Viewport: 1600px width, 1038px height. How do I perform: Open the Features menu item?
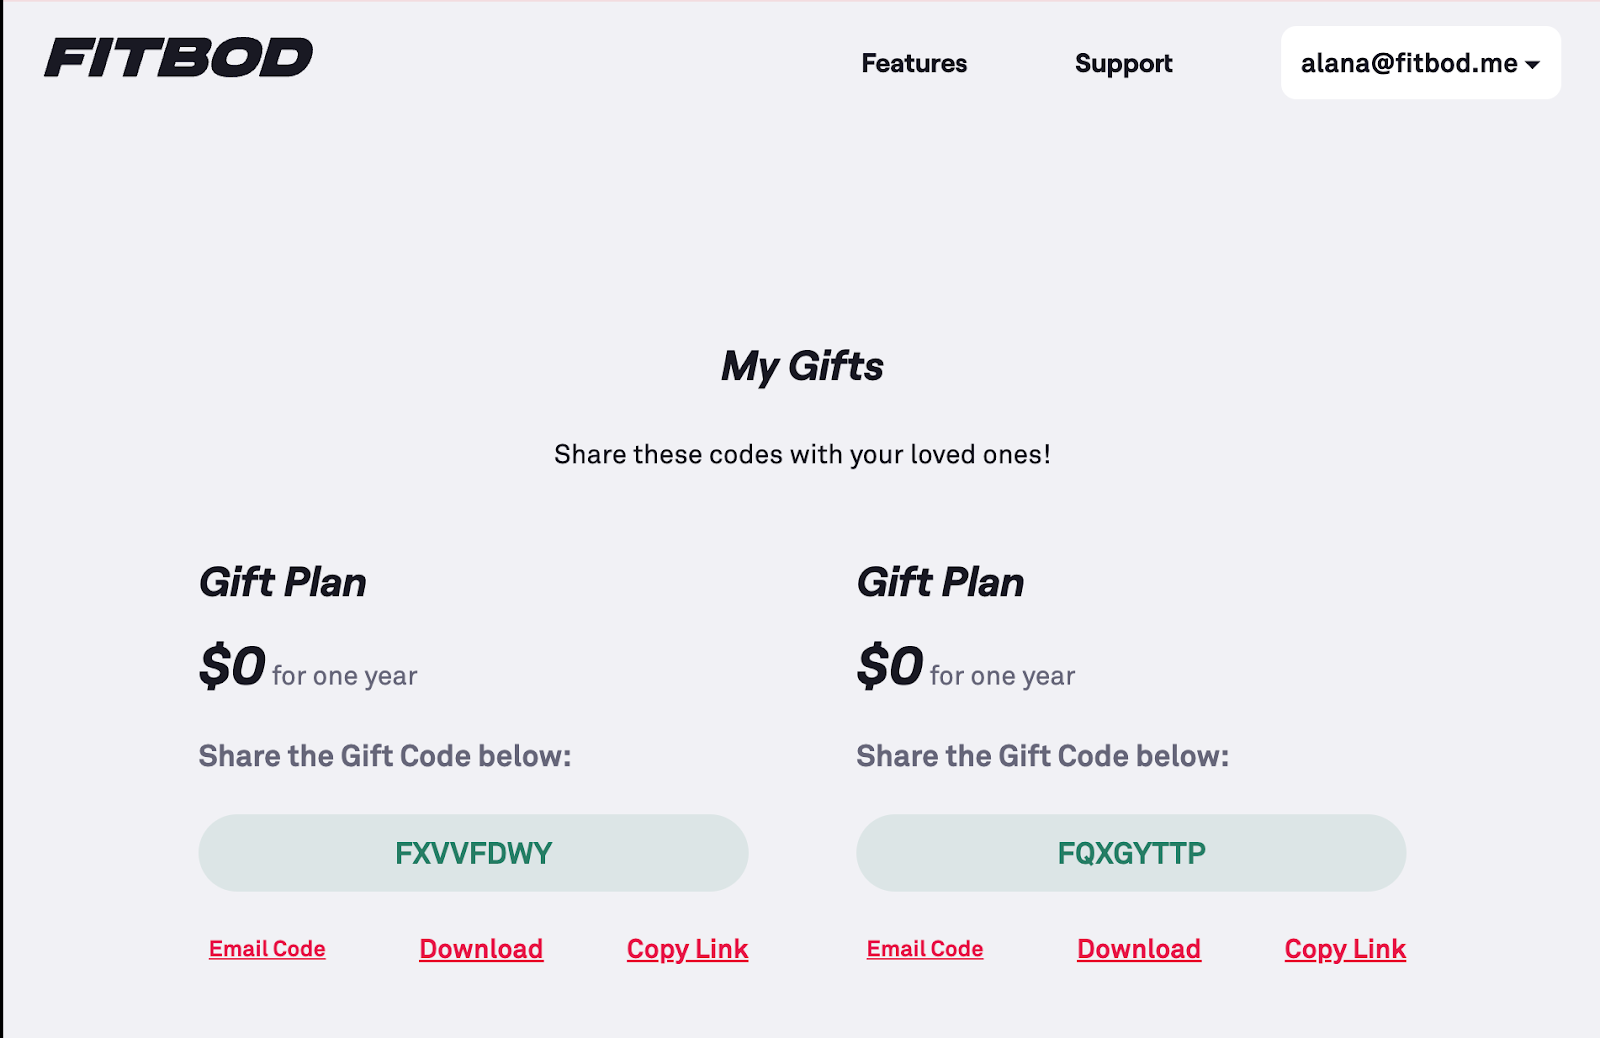click(913, 63)
